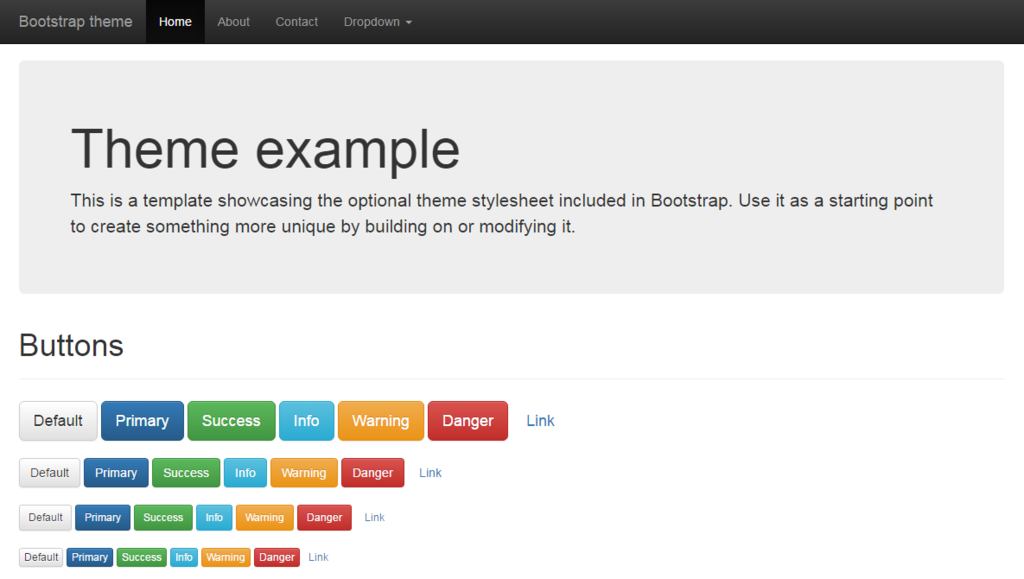Click the large Success button
This screenshot has width=1024, height=579.
coord(231,421)
